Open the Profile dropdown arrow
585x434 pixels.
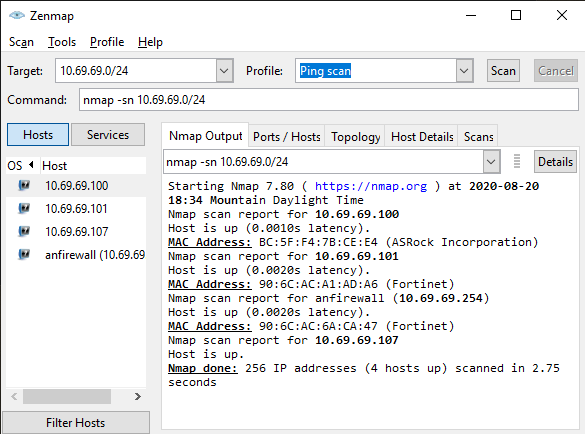(x=464, y=71)
